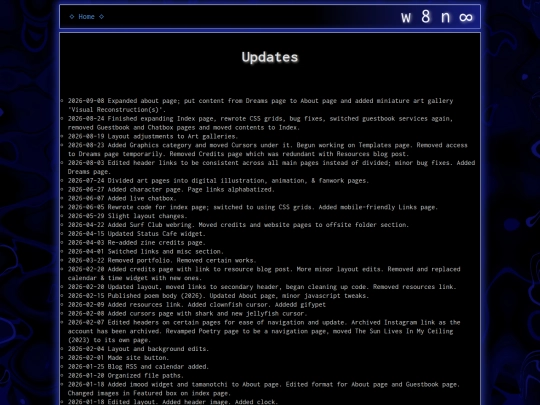
Task: Select the 2026-04-15 Updated Status Cafe entry
Action: pyautogui.click(x=136, y=234)
